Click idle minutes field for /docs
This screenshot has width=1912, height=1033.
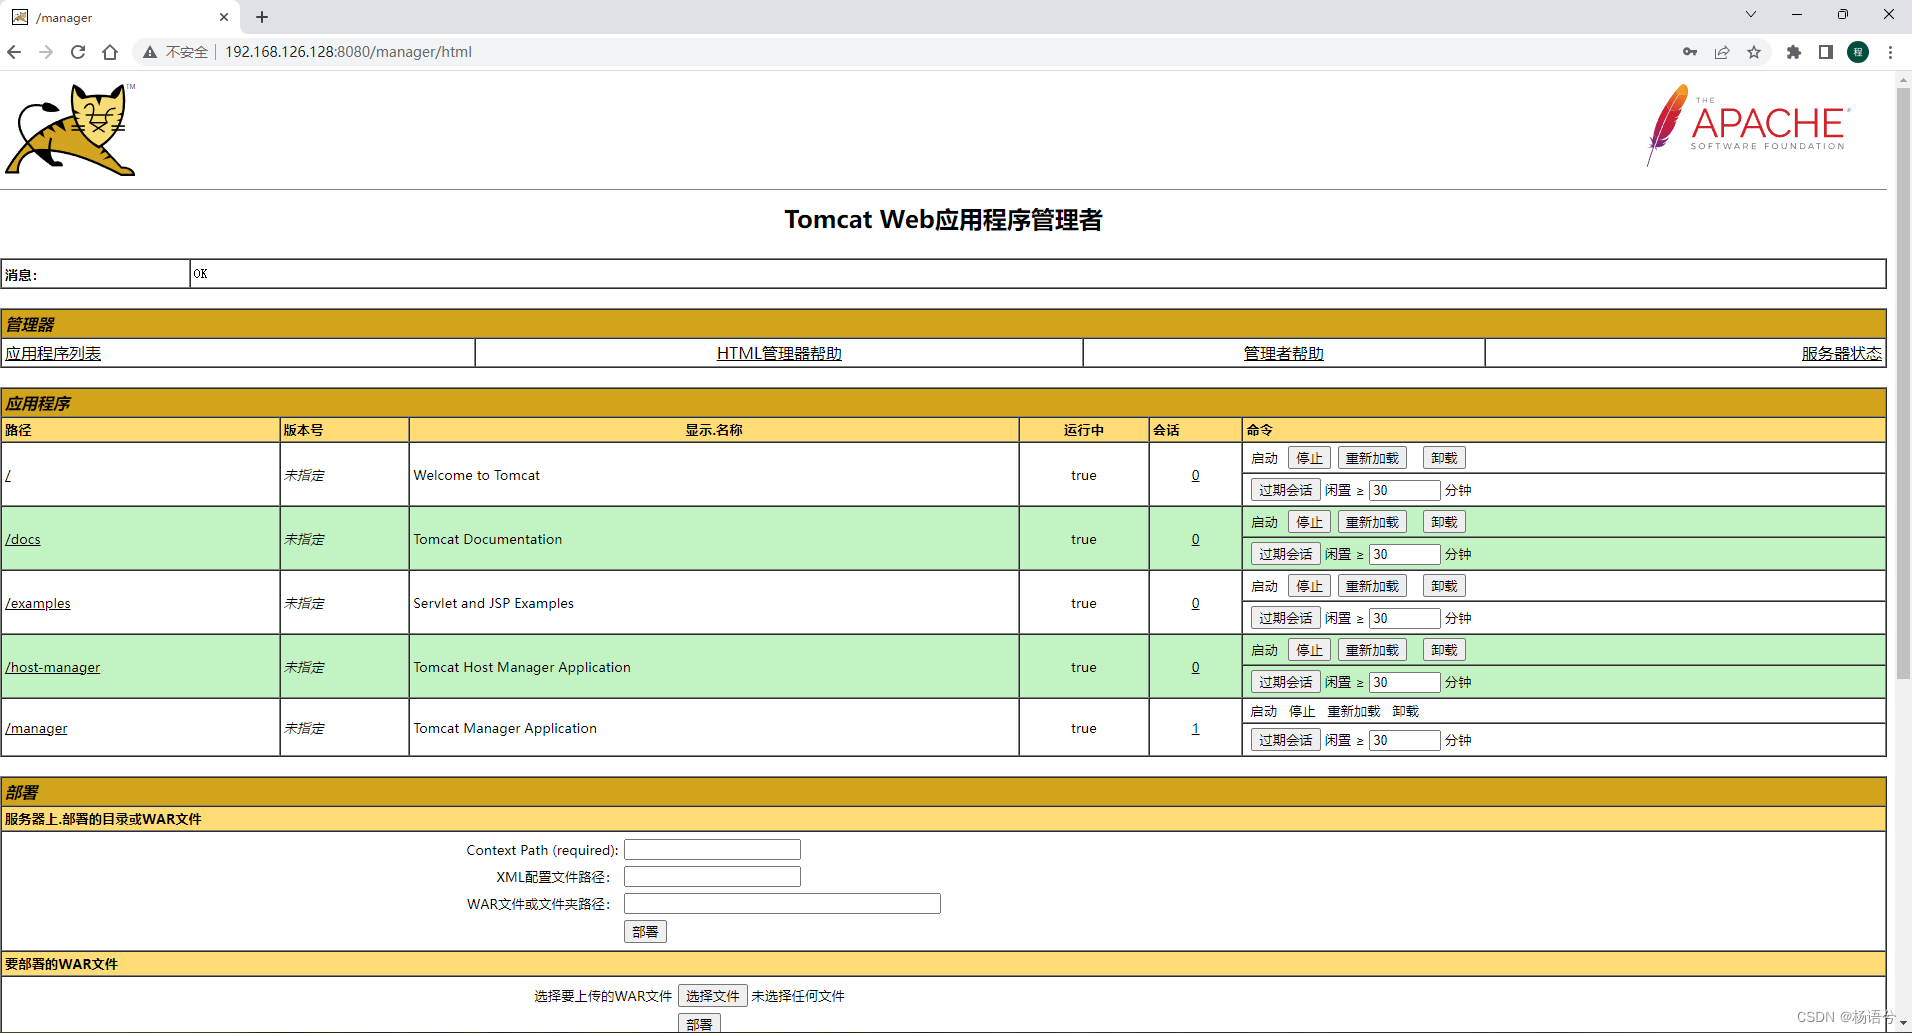pos(1404,554)
